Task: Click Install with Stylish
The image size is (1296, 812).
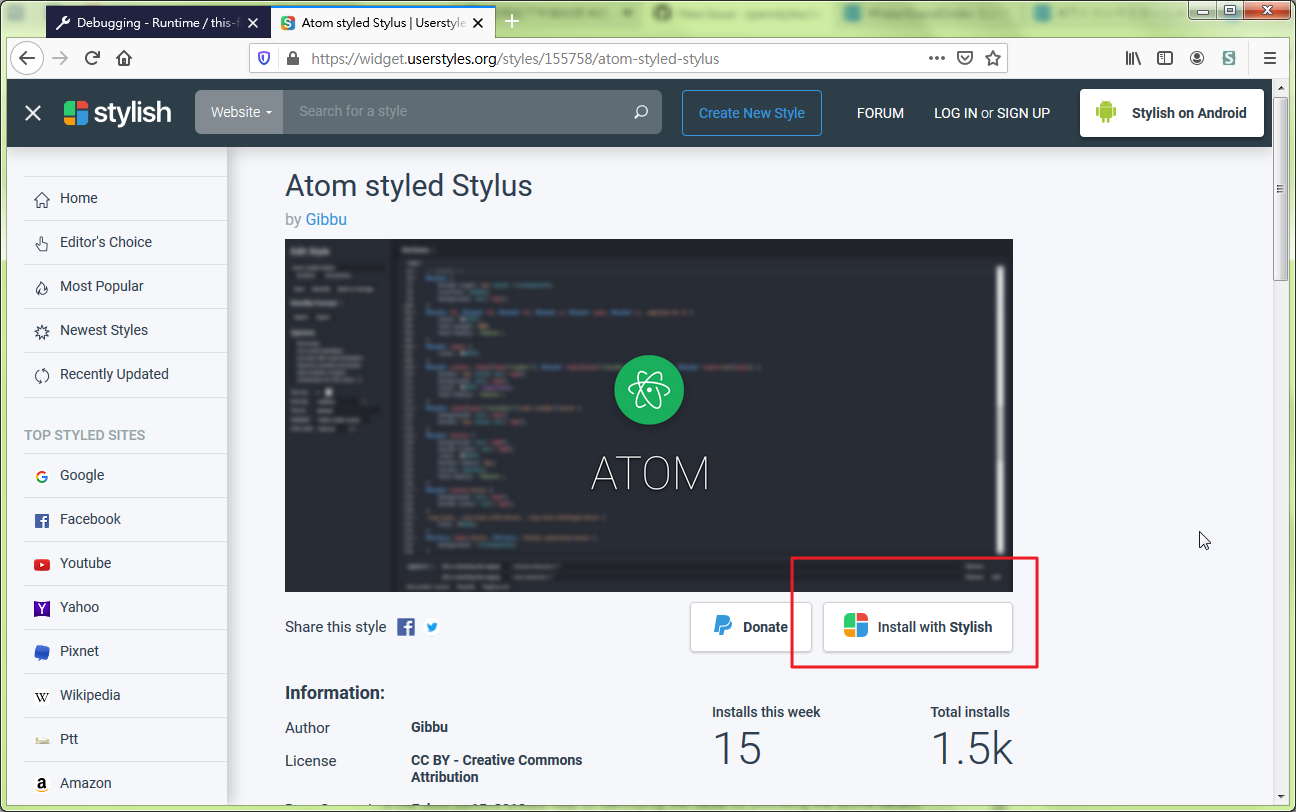Action: tap(917, 627)
